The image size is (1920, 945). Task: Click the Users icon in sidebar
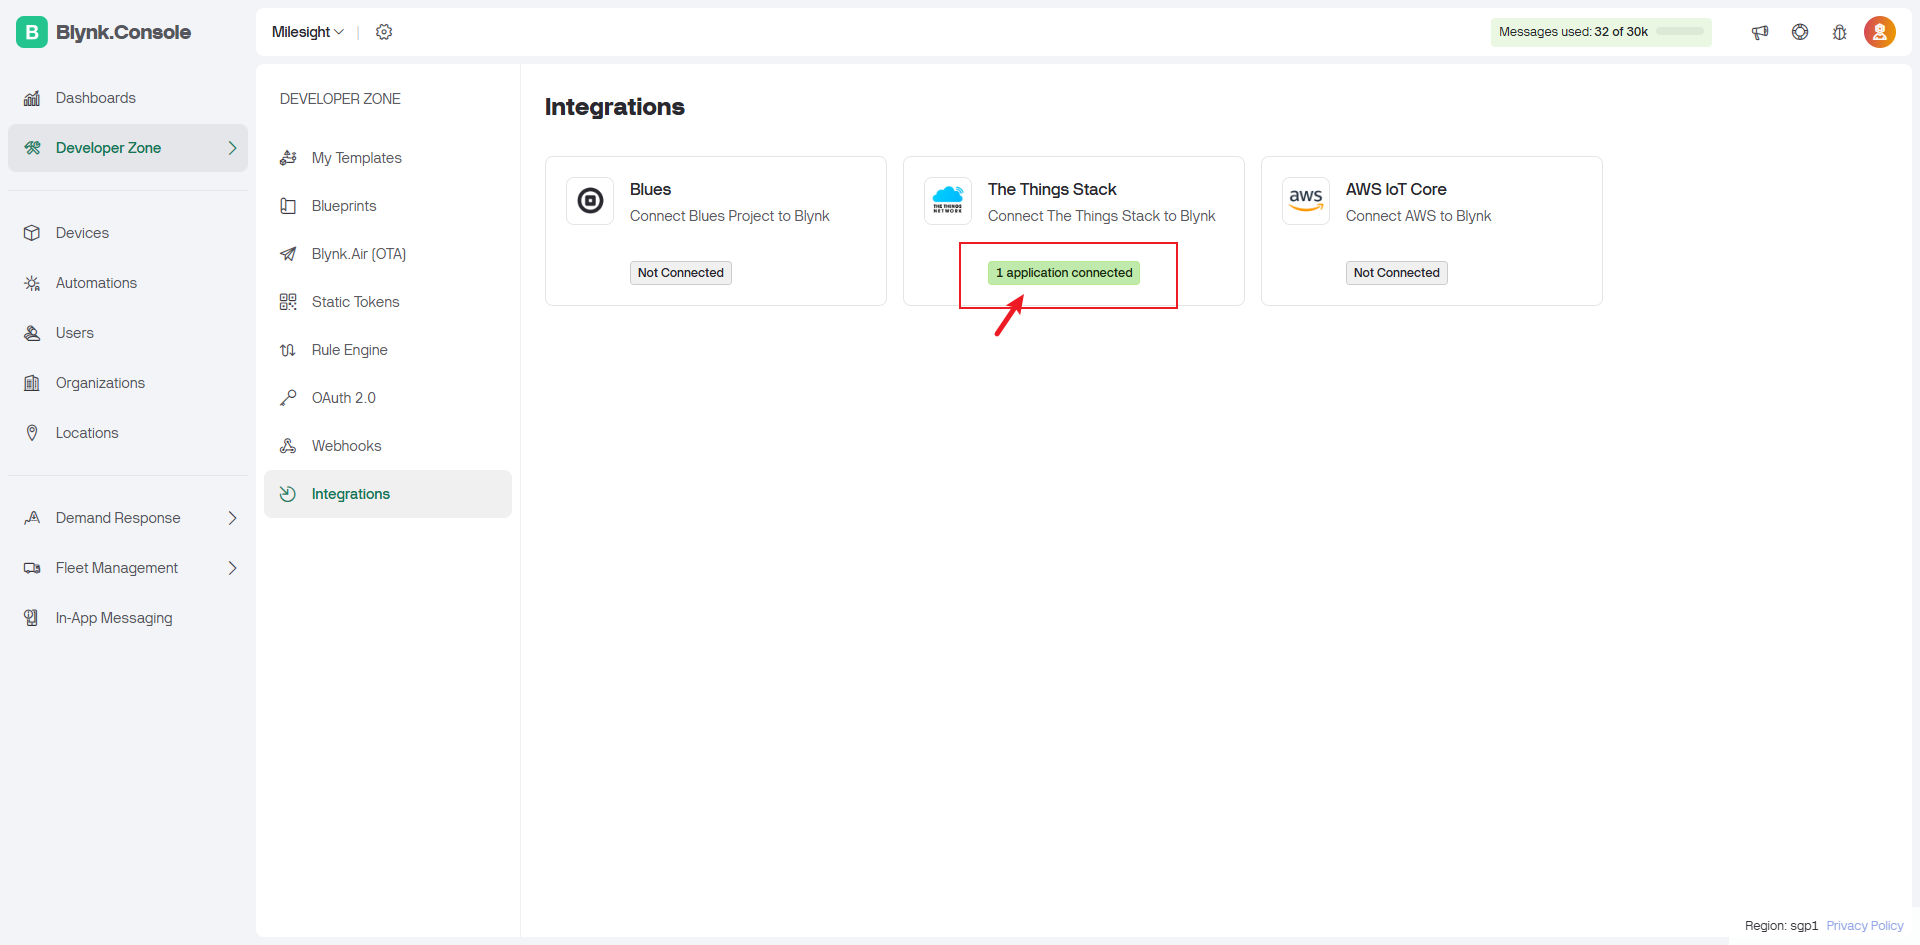32,333
